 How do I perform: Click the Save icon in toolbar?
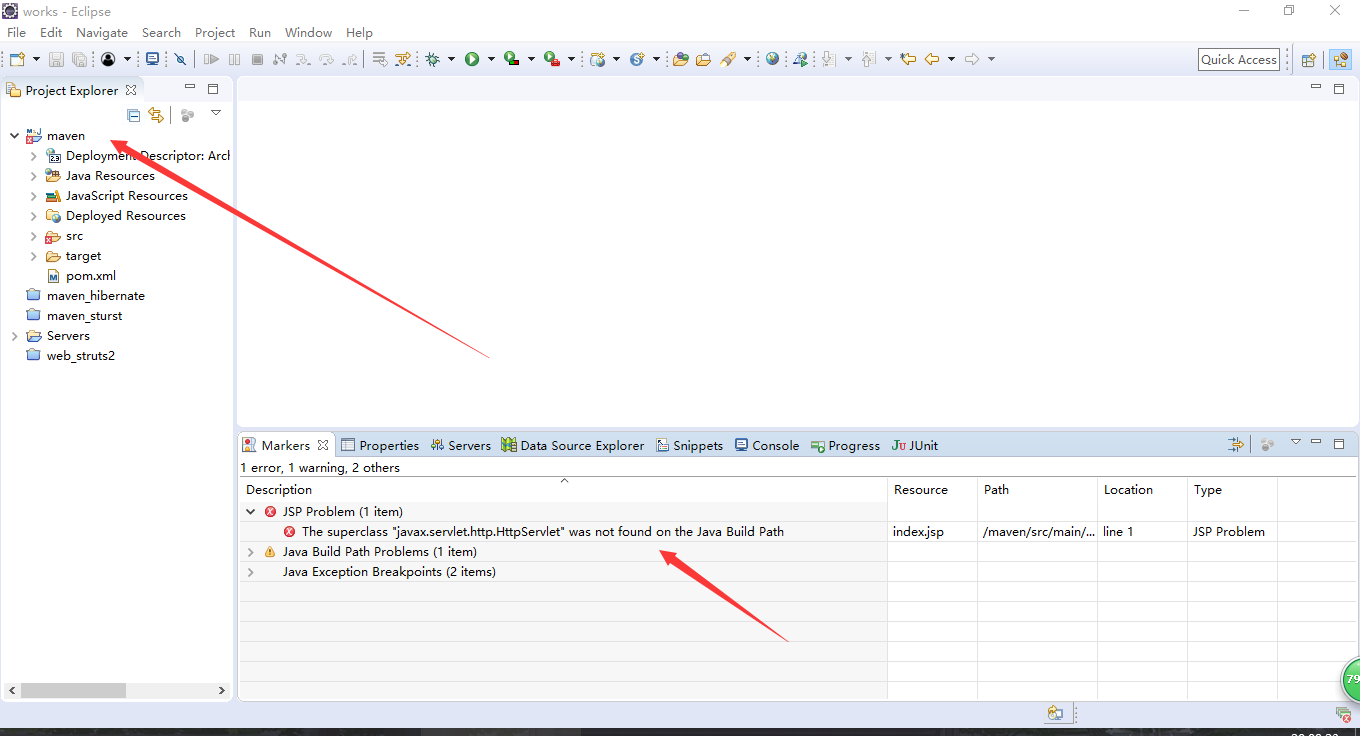56,59
